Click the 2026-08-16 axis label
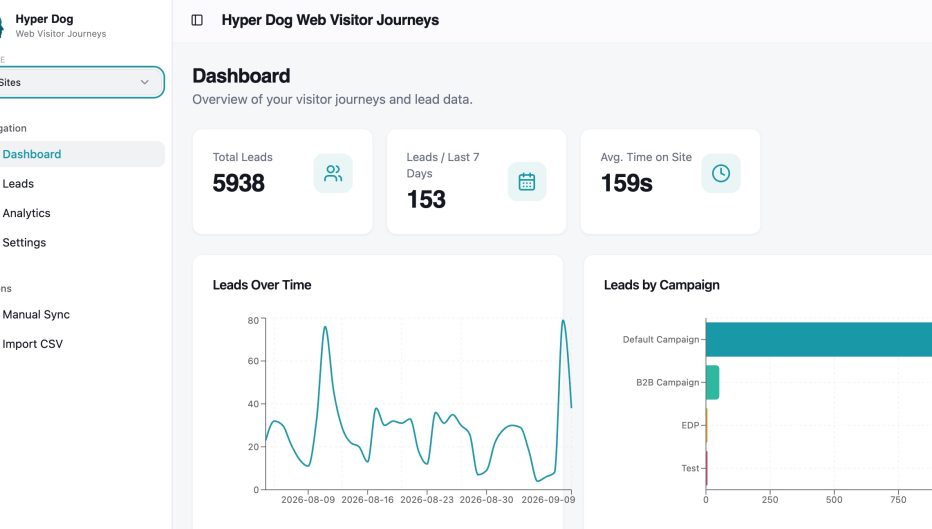Viewport: 932px width, 529px height. (x=367, y=500)
